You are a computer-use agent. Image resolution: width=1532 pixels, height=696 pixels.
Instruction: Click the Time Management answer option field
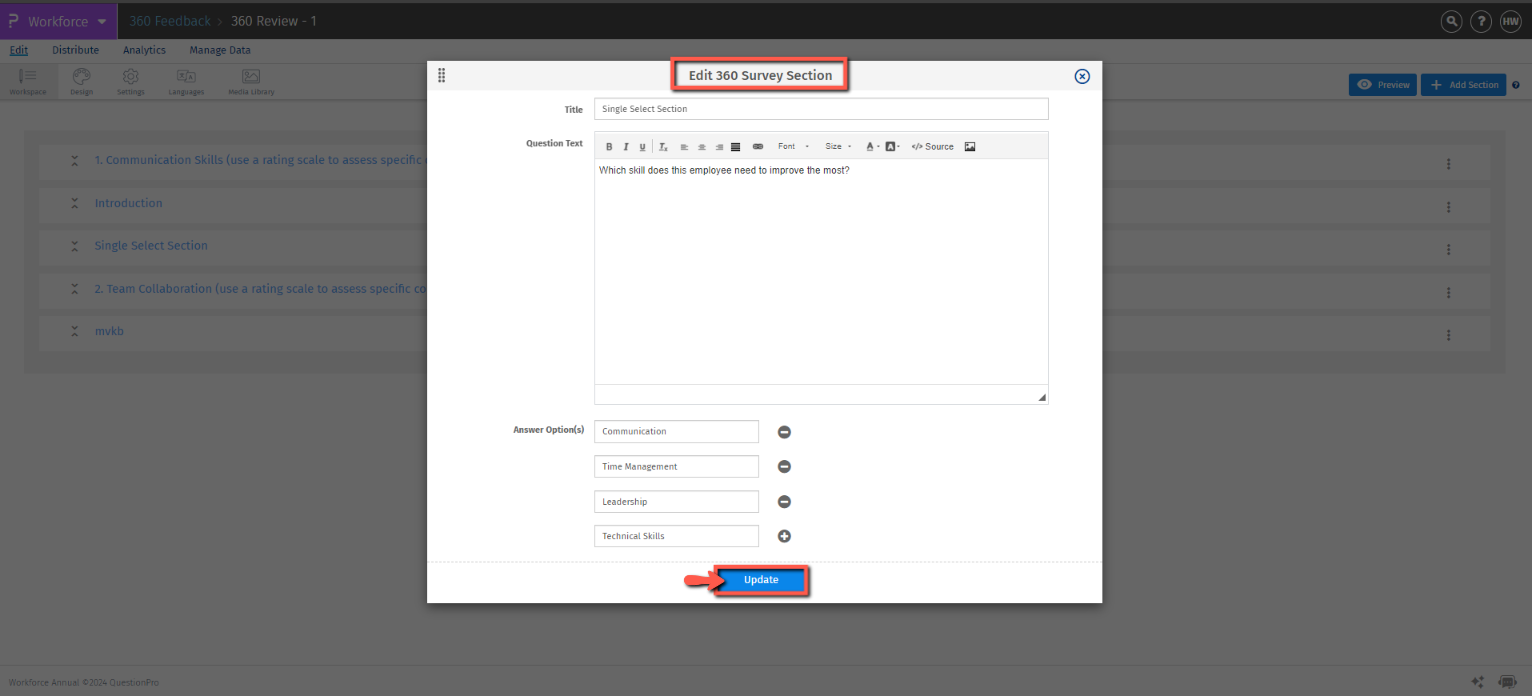[x=676, y=466]
